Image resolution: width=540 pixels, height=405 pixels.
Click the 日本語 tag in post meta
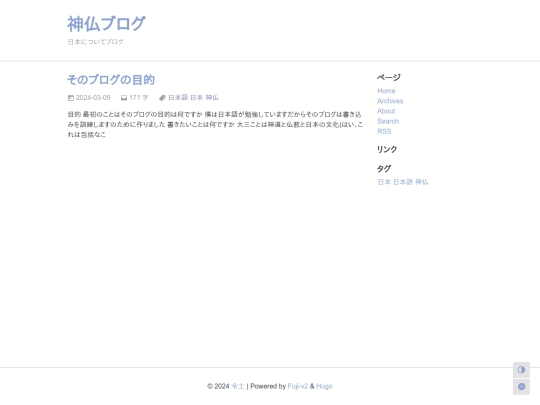pos(178,98)
